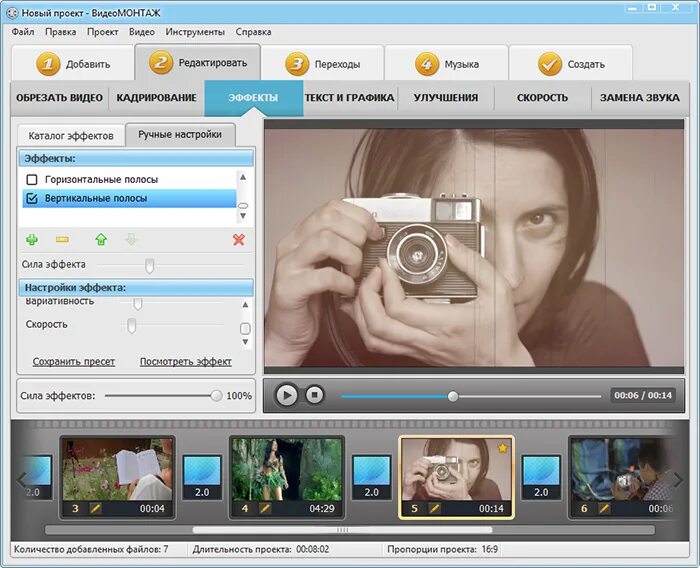Click the greyed move effect down arrow
Screen dimensions: 700x568
click(131, 240)
